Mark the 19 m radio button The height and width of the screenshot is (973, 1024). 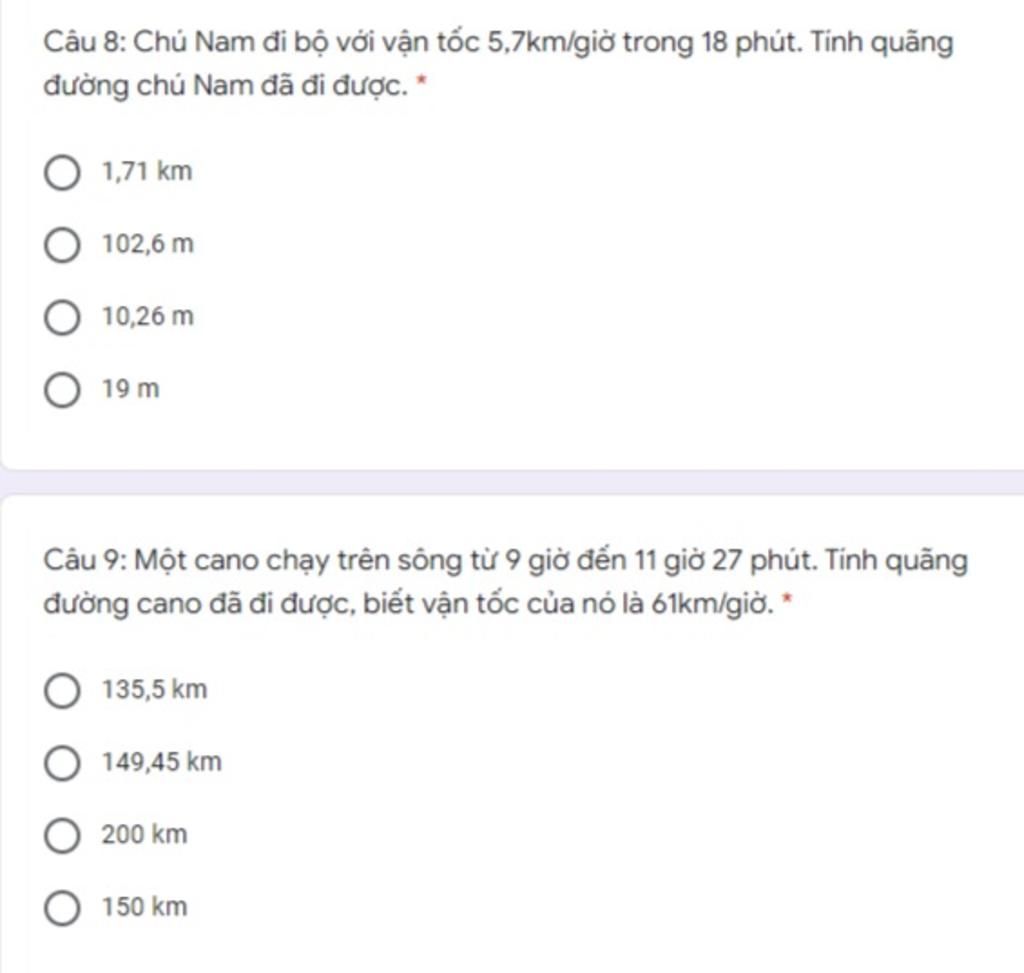pyautogui.click(x=62, y=390)
